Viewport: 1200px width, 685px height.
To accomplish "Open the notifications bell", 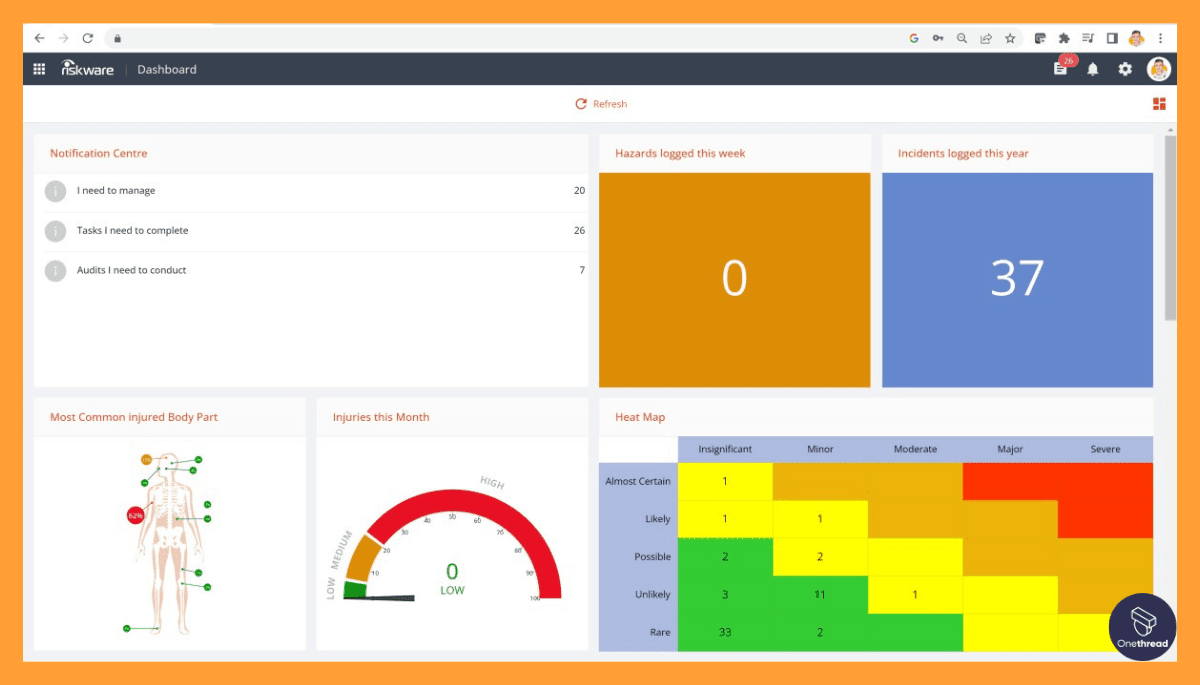I will pos(1092,69).
